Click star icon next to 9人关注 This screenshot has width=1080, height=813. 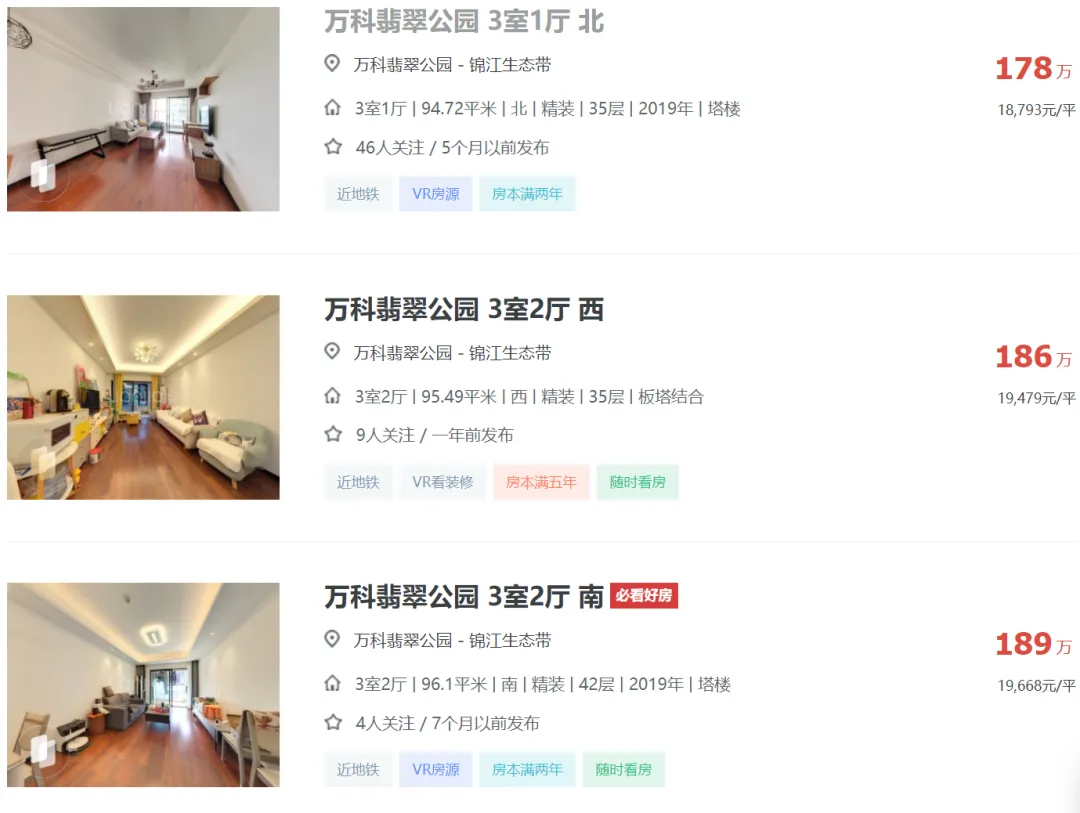coord(333,434)
